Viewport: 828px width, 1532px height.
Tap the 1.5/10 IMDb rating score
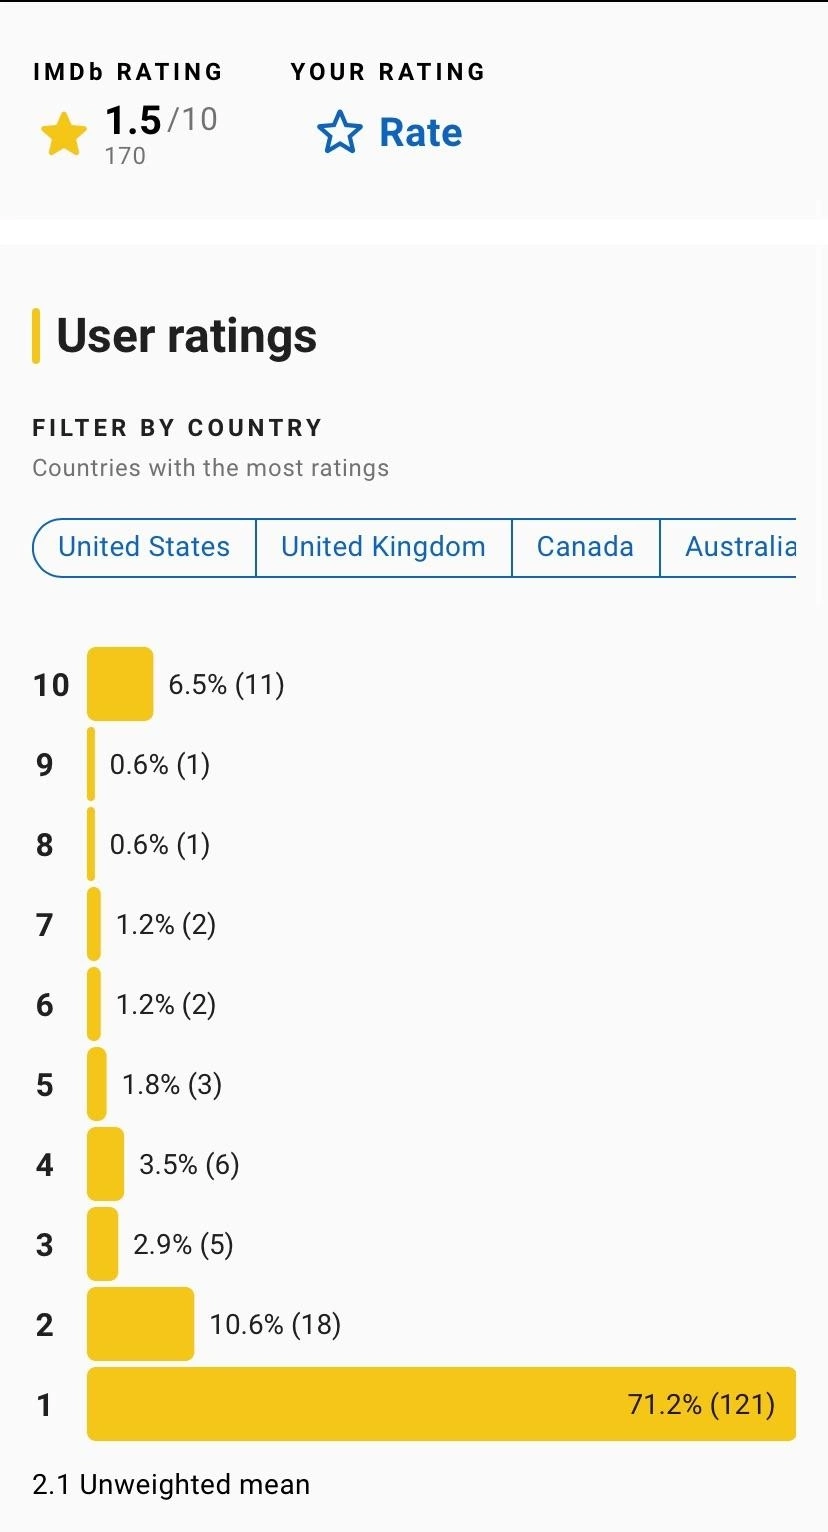pyautogui.click(x=161, y=120)
